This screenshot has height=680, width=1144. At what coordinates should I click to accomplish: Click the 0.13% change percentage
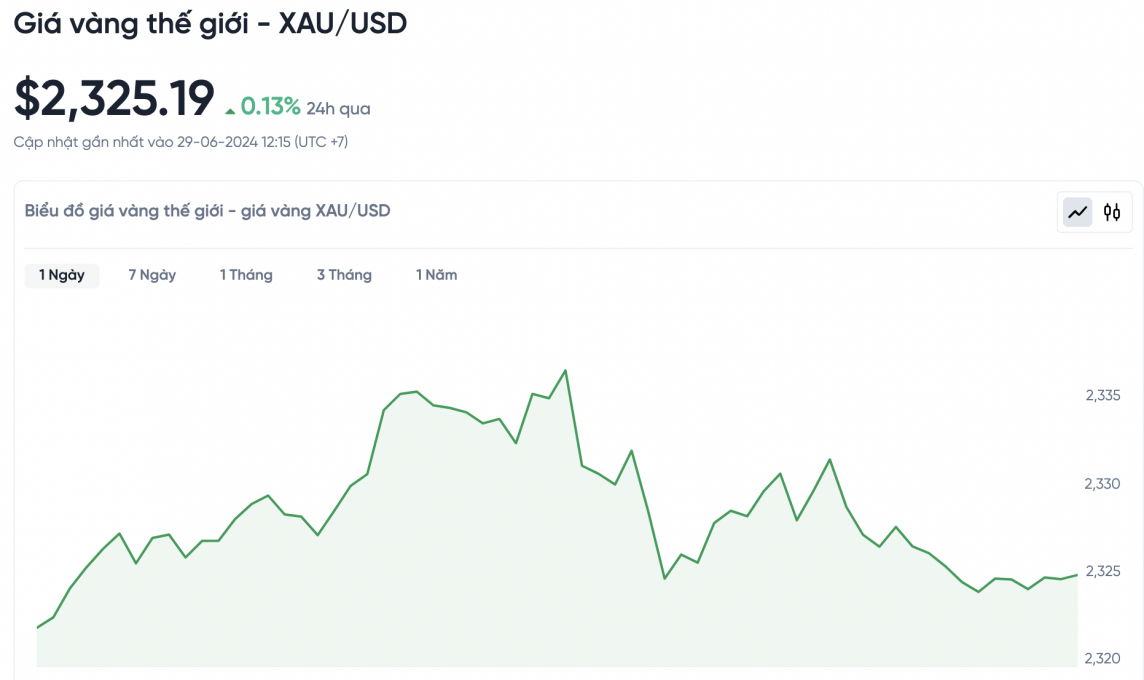point(270,106)
